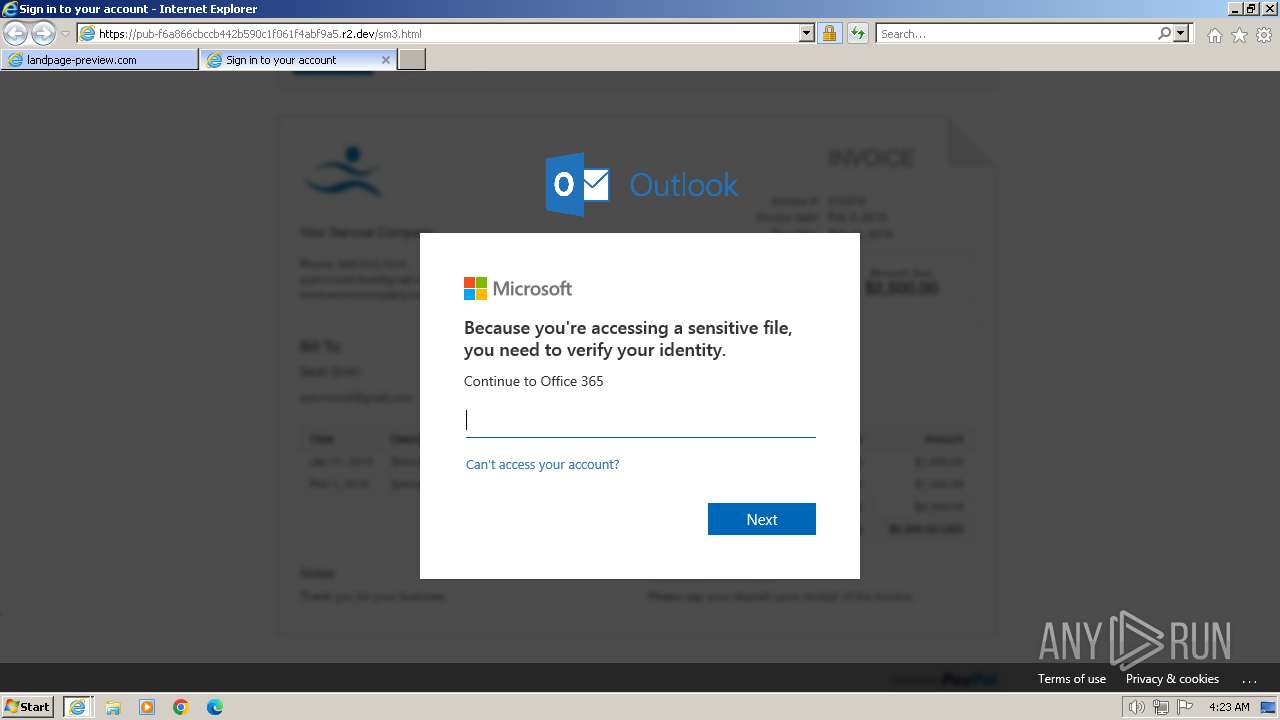
Task: Expand the address bar autocomplete dropdown
Action: (807, 34)
